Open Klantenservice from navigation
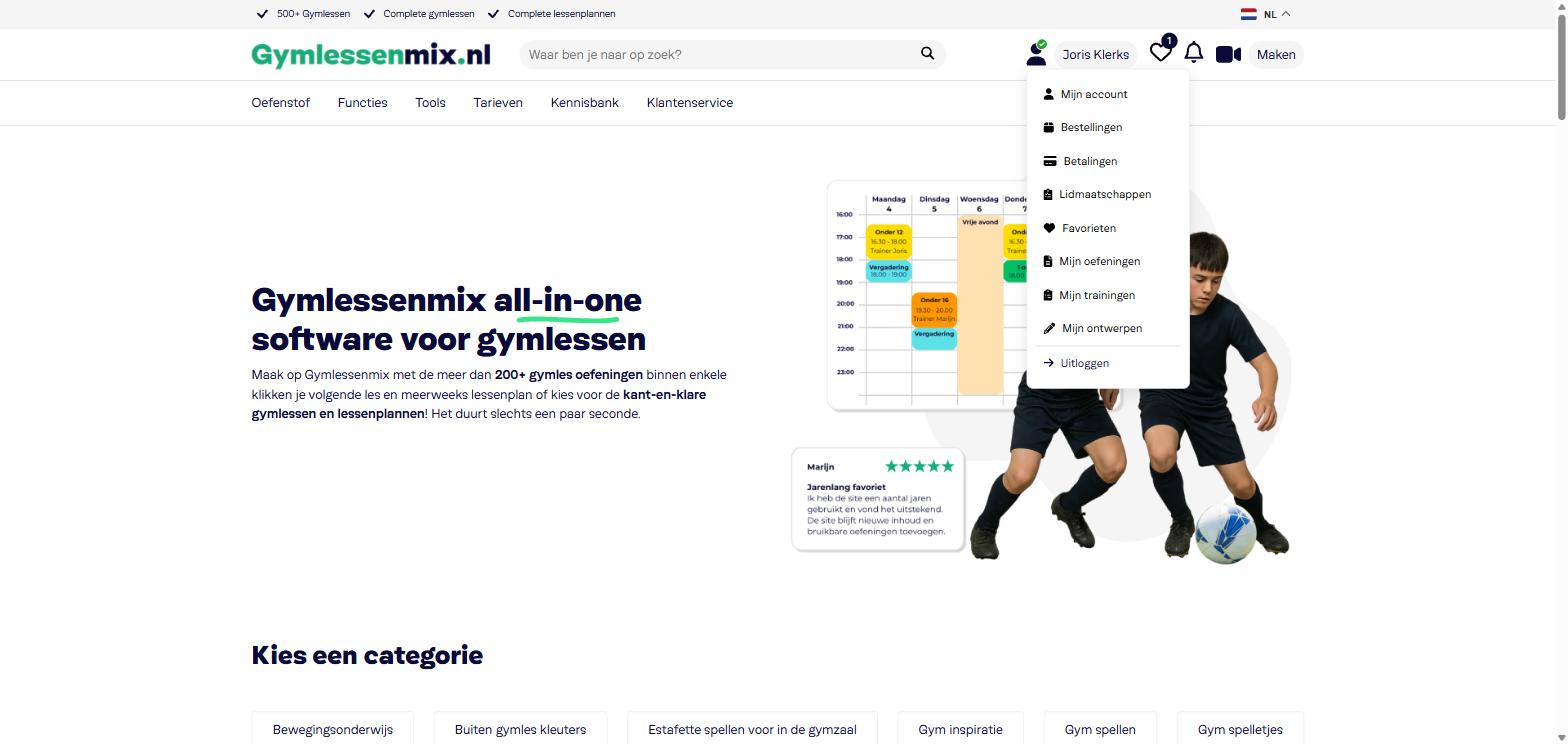Image resolution: width=1568 pixels, height=744 pixels. tap(690, 103)
